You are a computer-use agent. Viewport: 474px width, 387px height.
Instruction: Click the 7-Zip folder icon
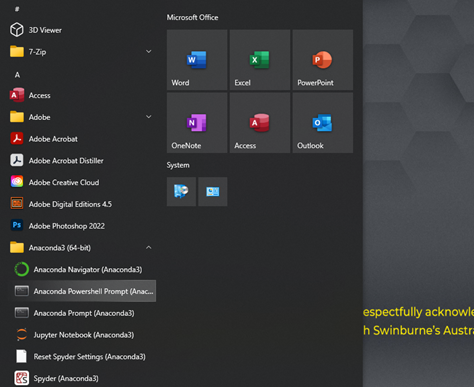coord(17,52)
